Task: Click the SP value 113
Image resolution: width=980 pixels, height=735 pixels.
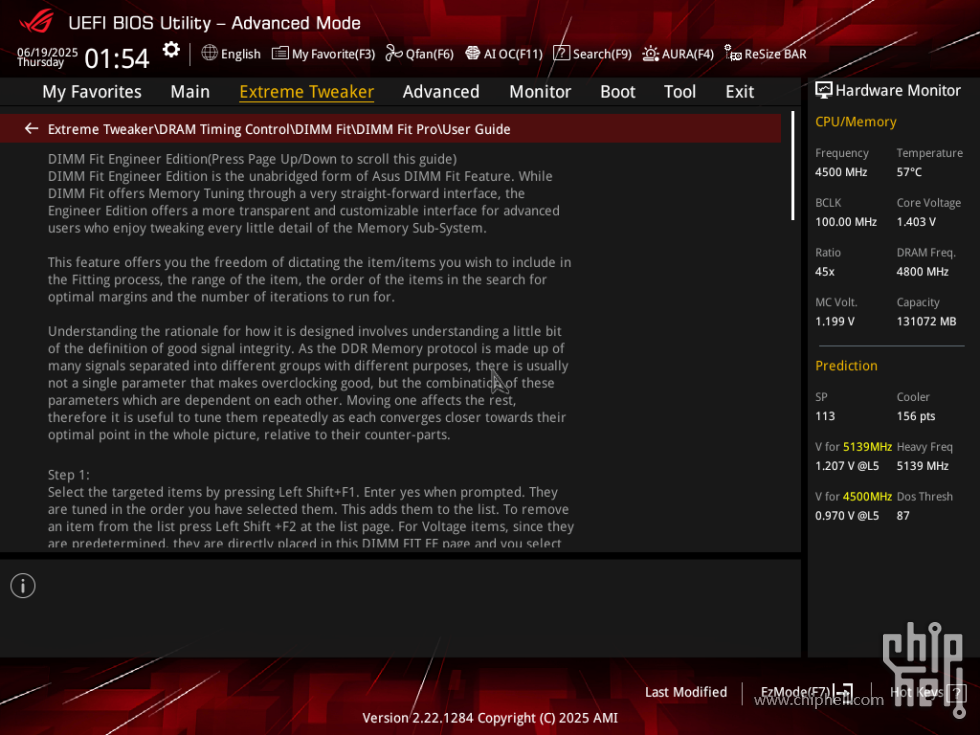Action: 825,416
